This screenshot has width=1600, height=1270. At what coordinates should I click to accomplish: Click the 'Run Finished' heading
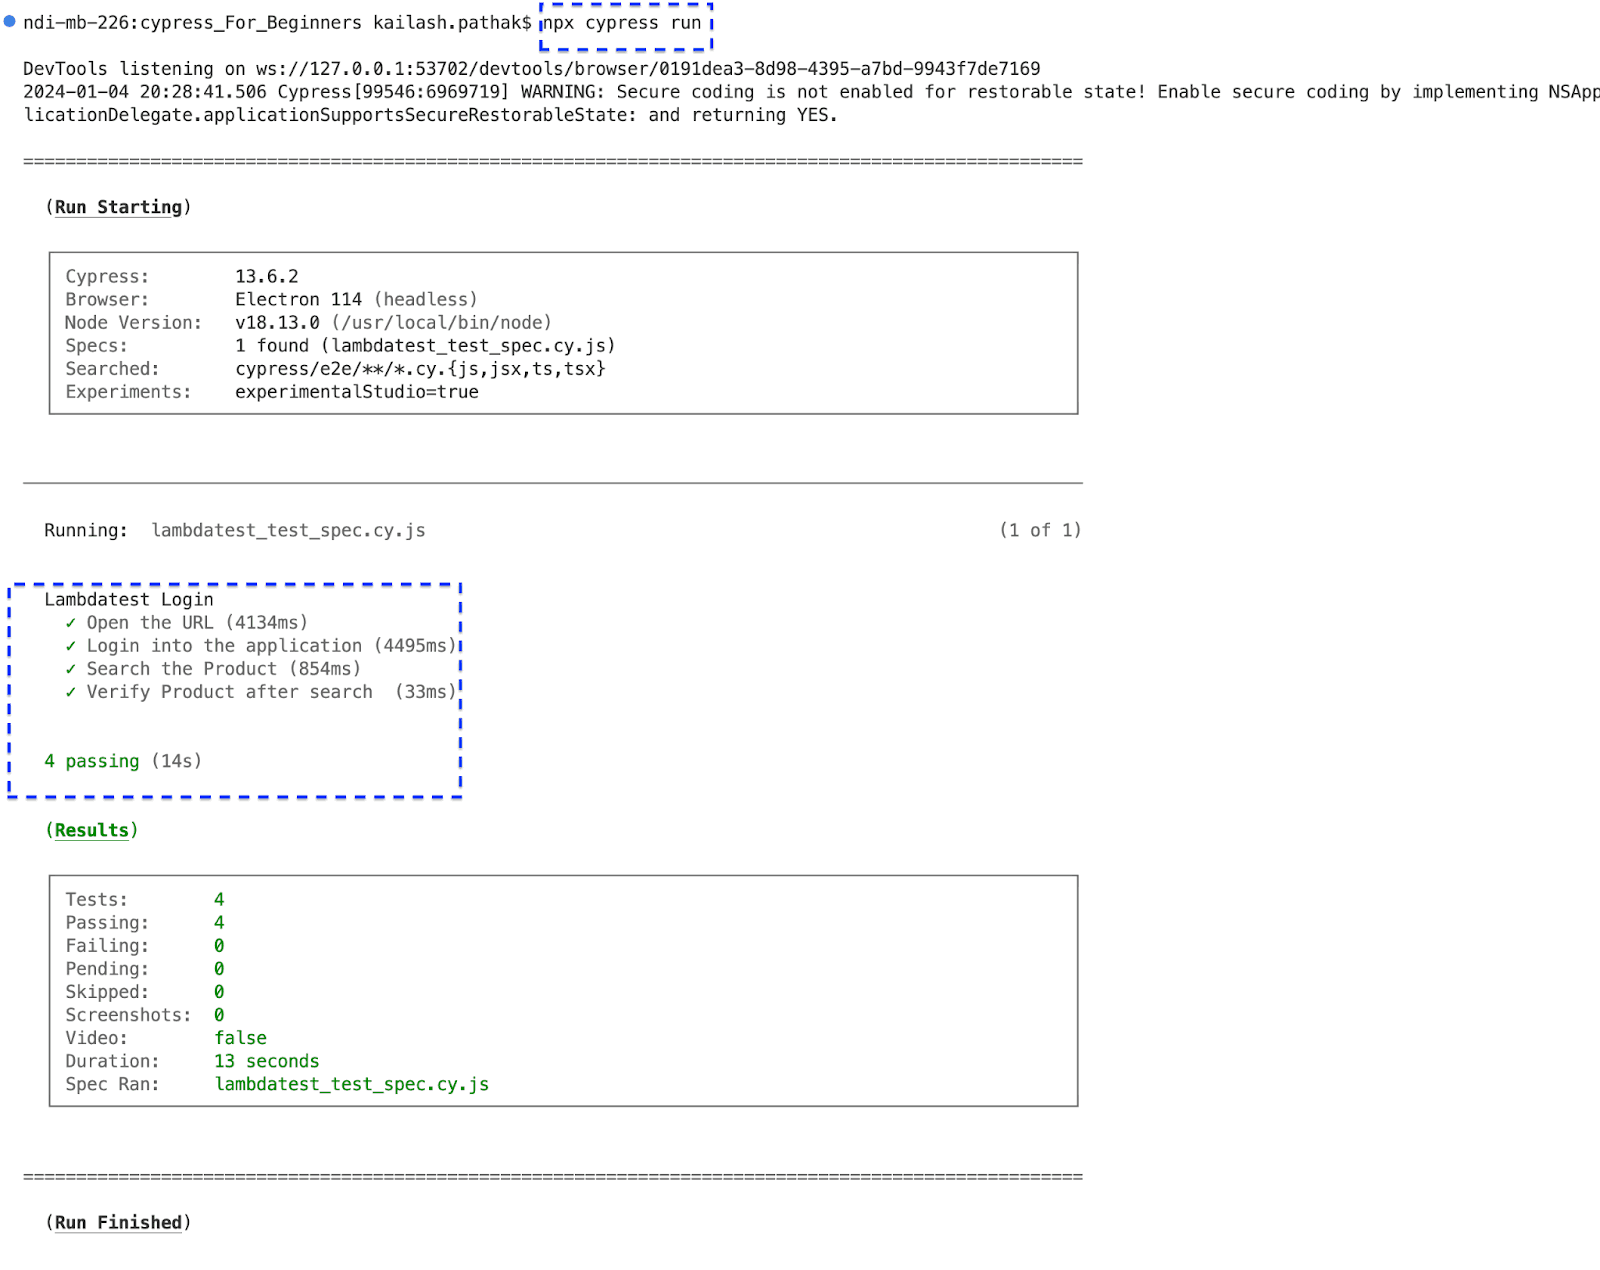[x=118, y=1223]
